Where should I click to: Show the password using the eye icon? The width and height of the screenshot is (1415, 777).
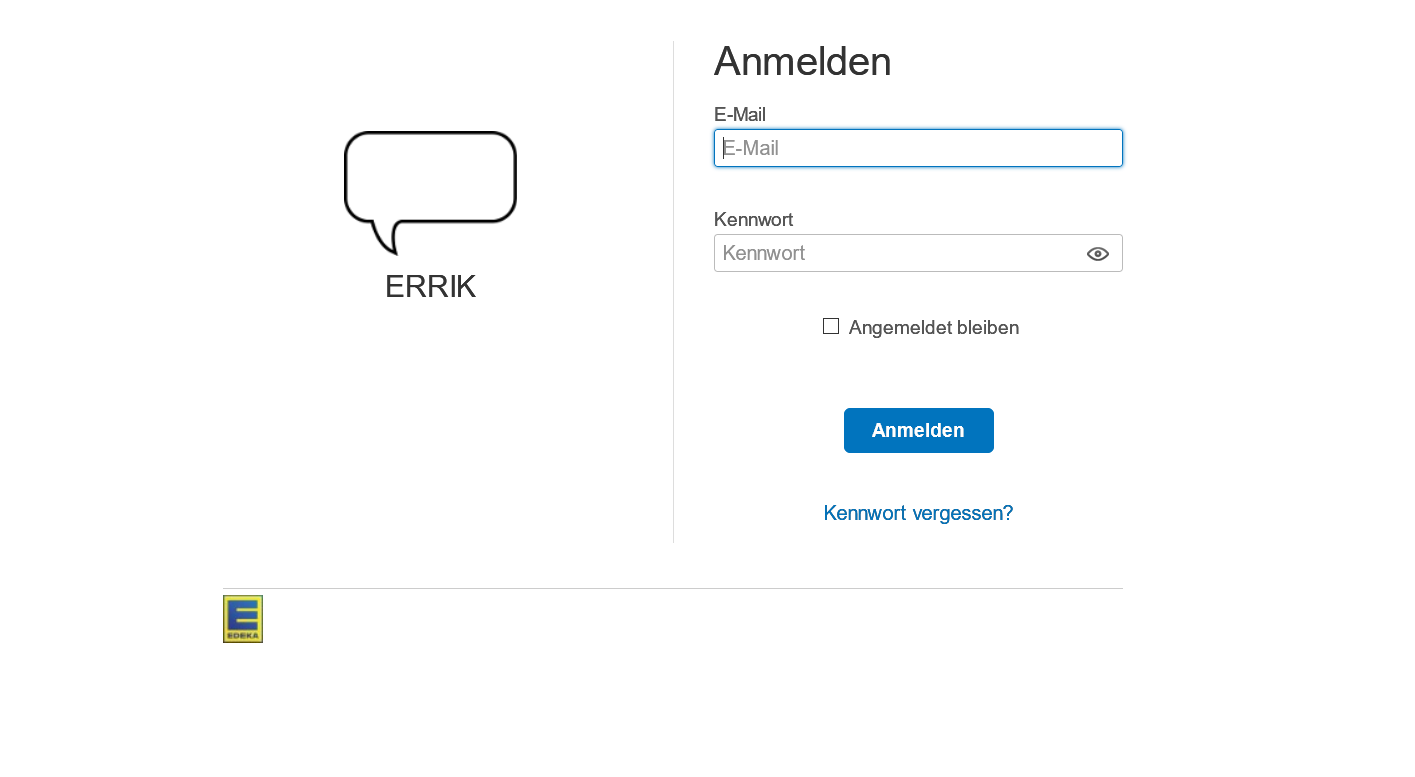tap(1097, 254)
